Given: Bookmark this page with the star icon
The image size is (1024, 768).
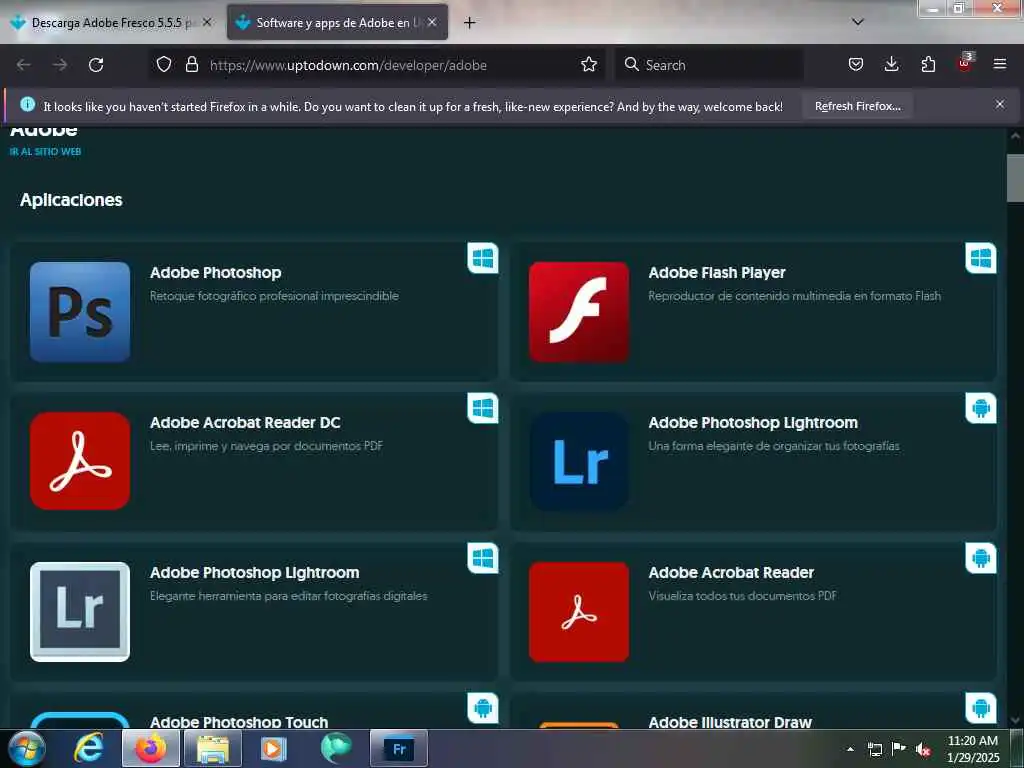Looking at the screenshot, I should click(x=588, y=65).
